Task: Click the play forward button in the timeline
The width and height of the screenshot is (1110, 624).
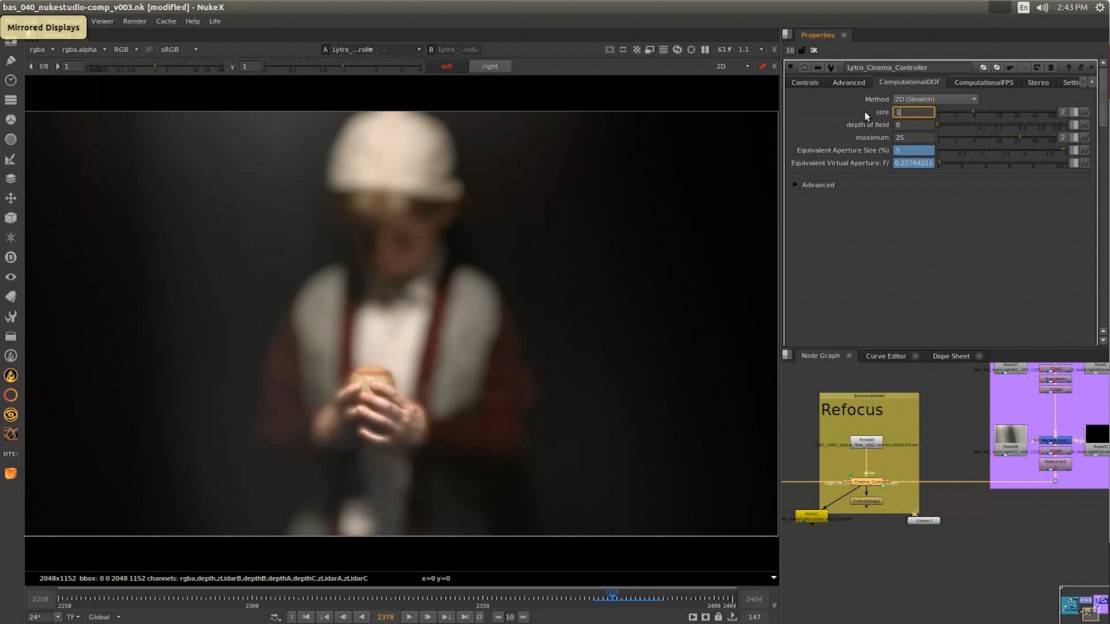Action: click(x=409, y=617)
